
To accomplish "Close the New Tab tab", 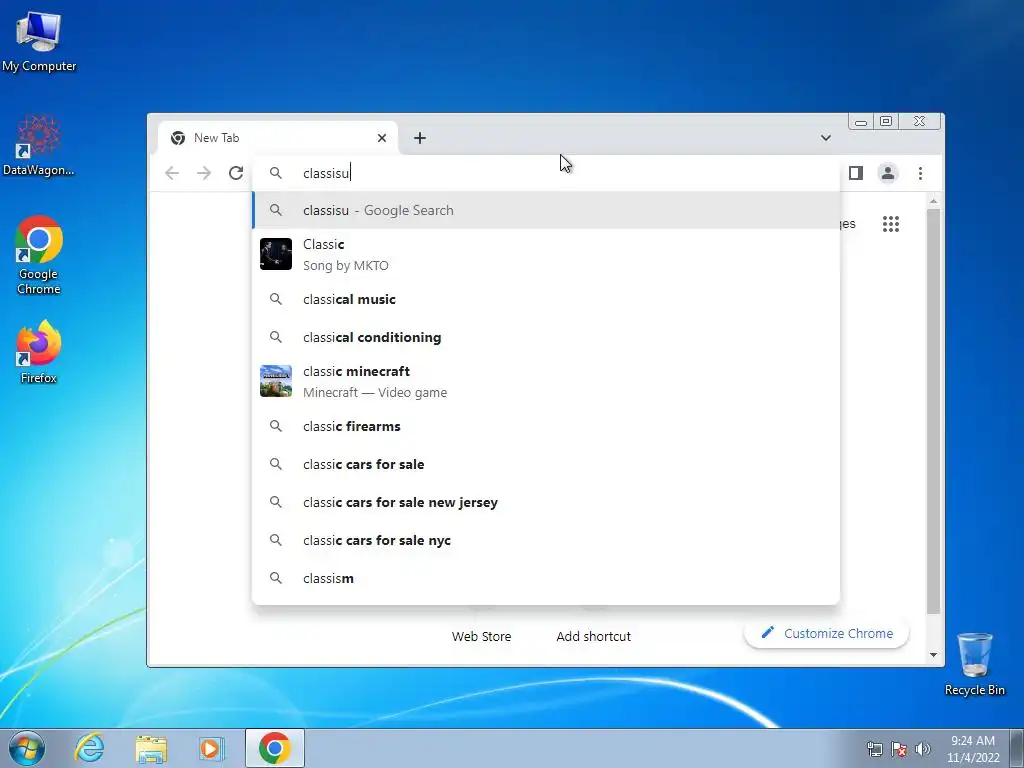I will tap(382, 138).
